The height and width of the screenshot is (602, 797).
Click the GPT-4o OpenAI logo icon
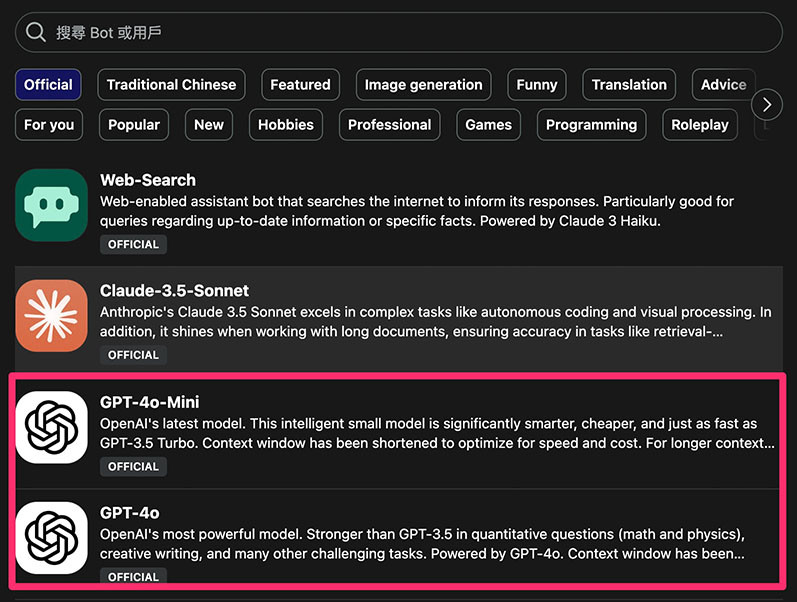coord(51,537)
